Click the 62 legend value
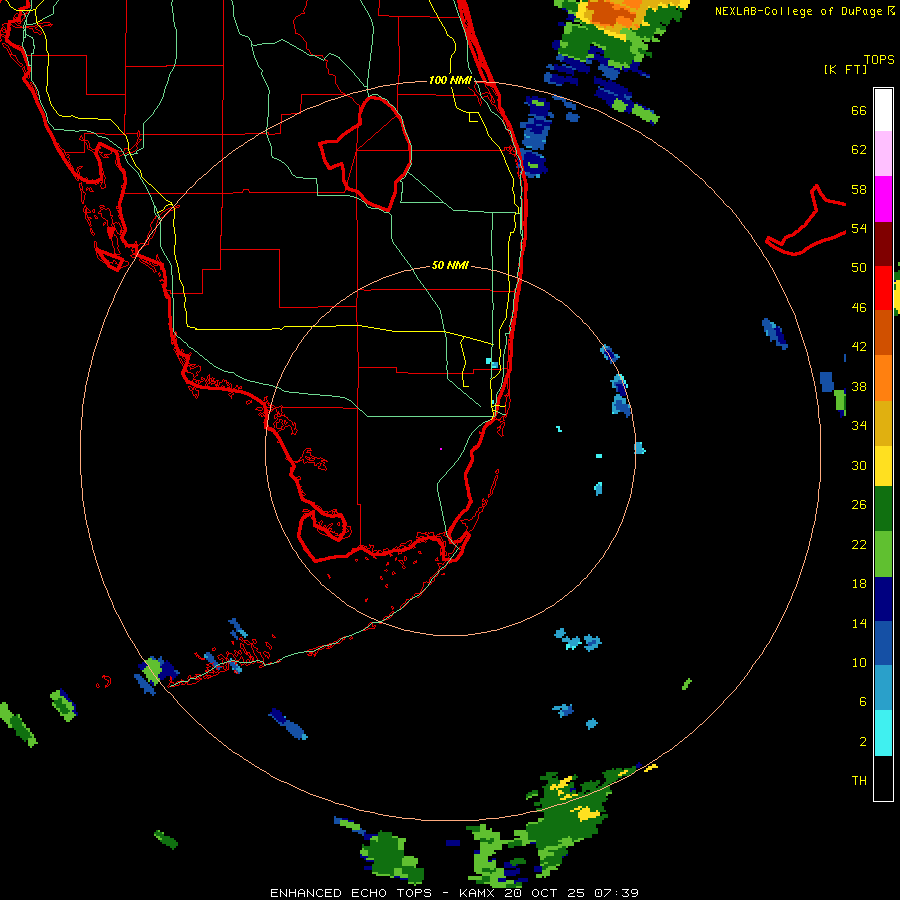The width and height of the screenshot is (900, 900). coord(859,149)
